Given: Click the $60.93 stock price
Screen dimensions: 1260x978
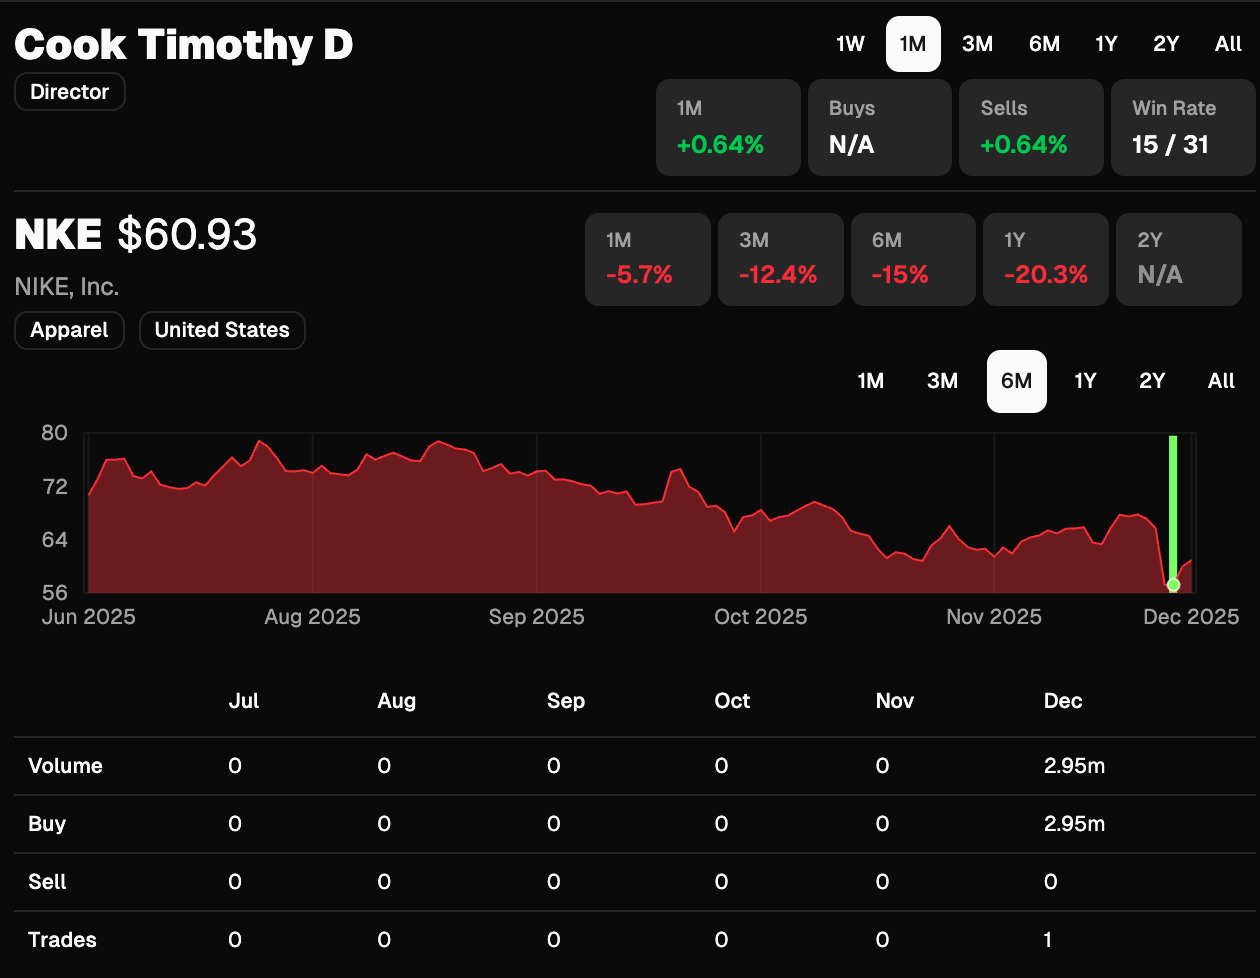Looking at the screenshot, I should pyautogui.click(x=187, y=236).
